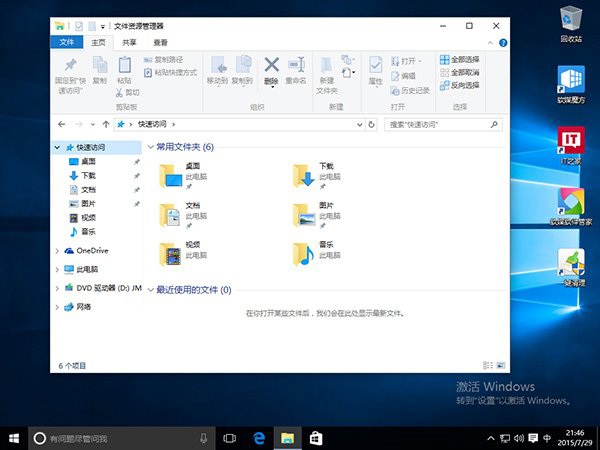Click 全部选择 (select all) in ribbon
The height and width of the screenshot is (450, 600).
(x=458, y=60)
